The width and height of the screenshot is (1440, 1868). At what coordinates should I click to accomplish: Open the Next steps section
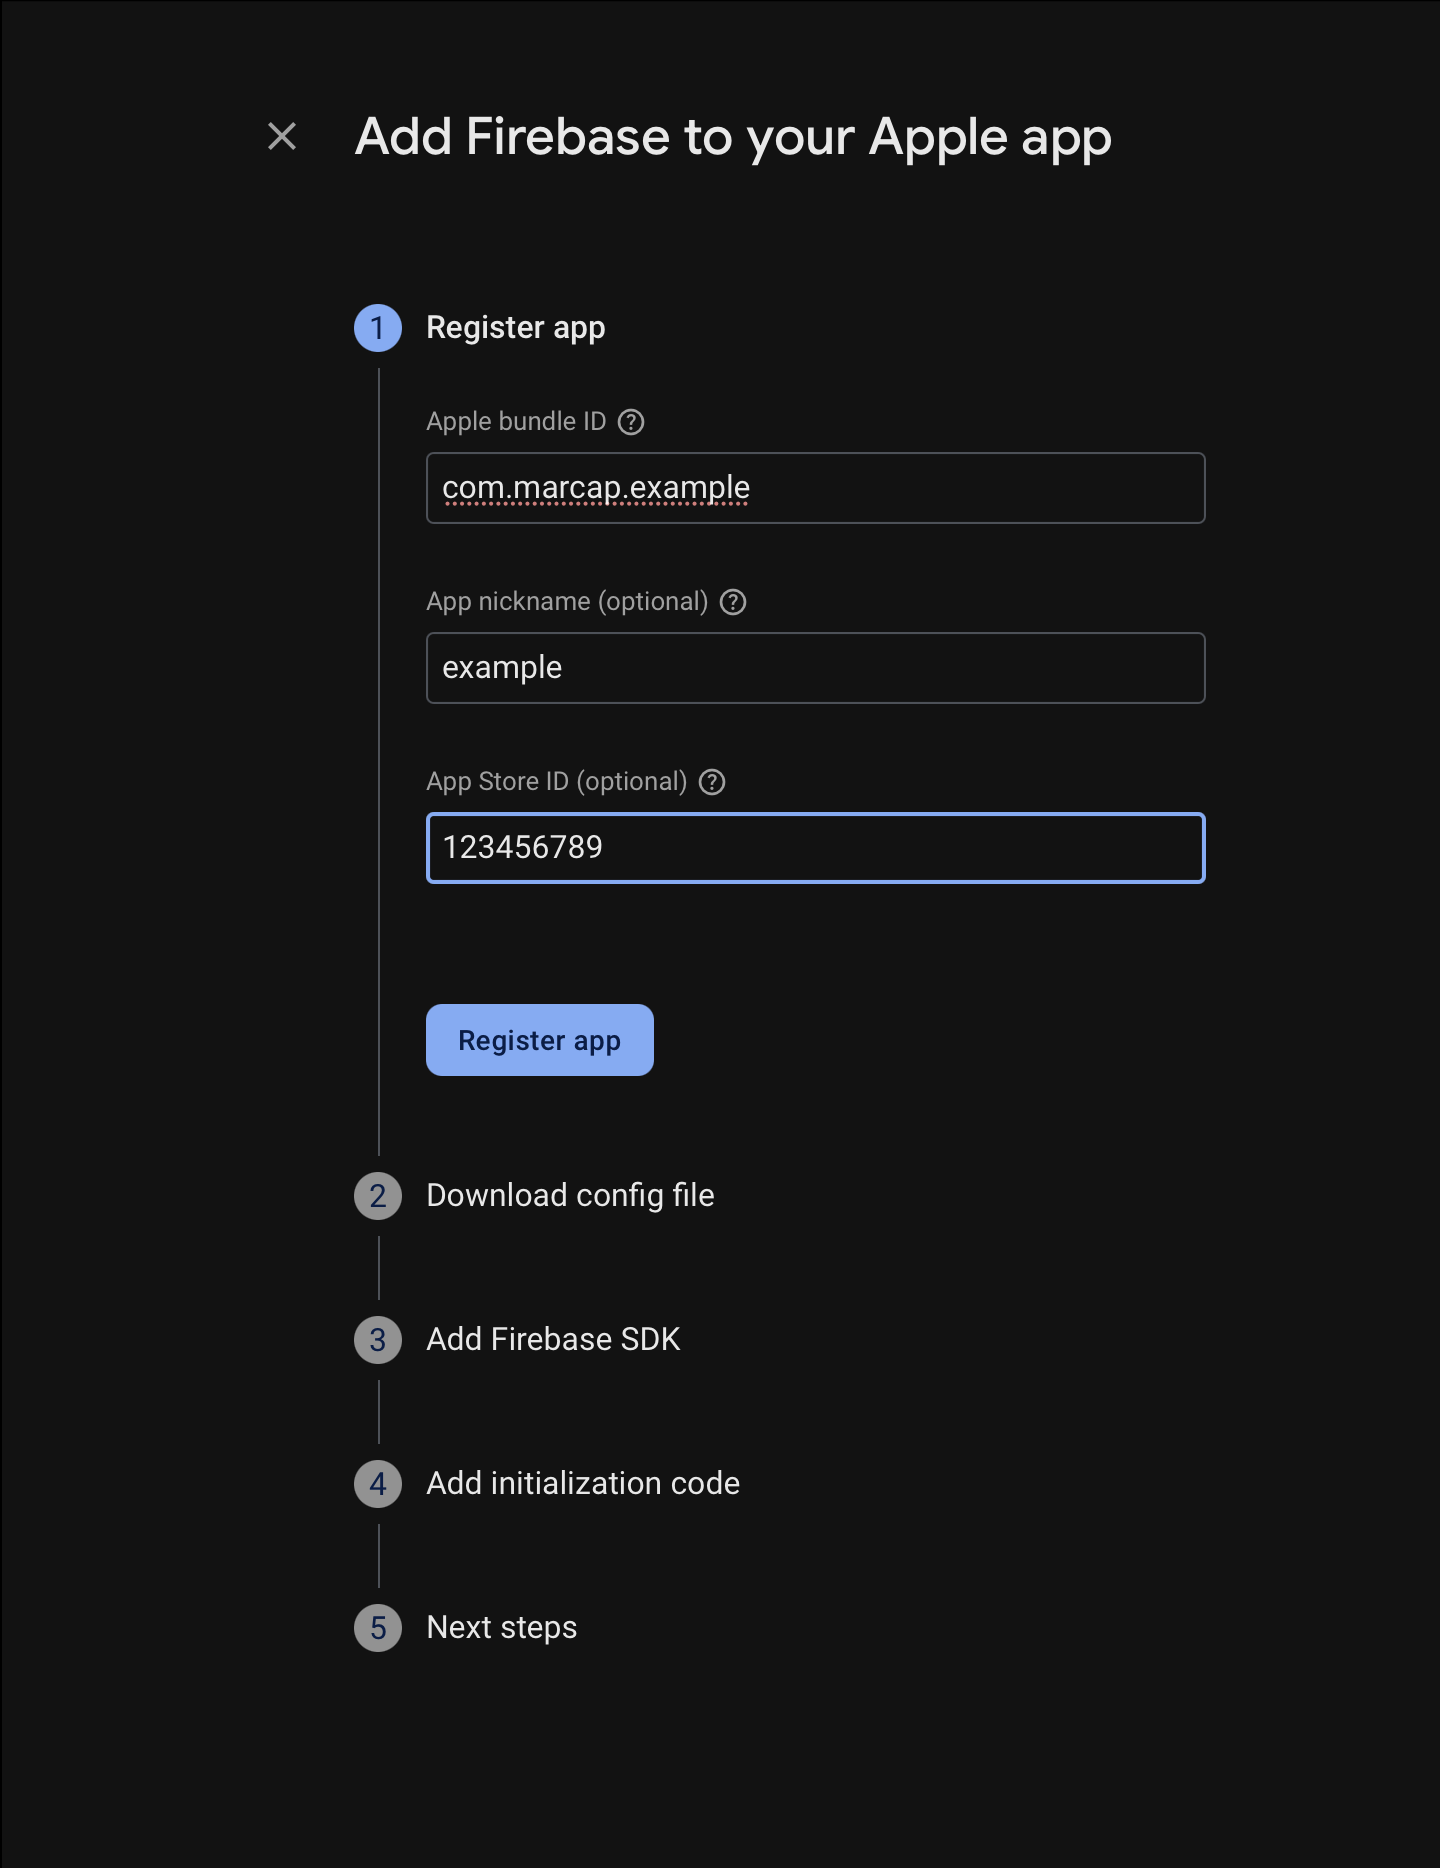point(501,1627)
